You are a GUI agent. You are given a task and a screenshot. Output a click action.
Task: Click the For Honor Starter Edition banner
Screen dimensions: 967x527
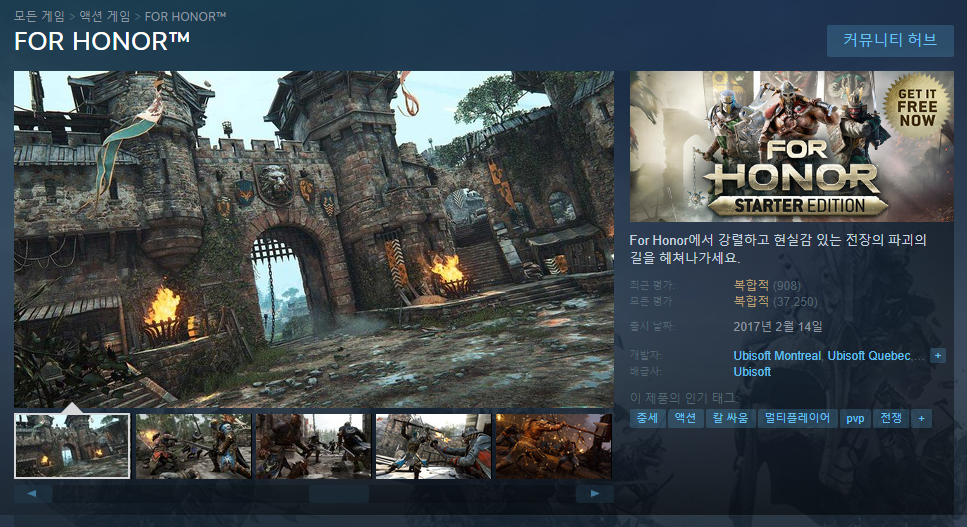(x=791, y=146)
